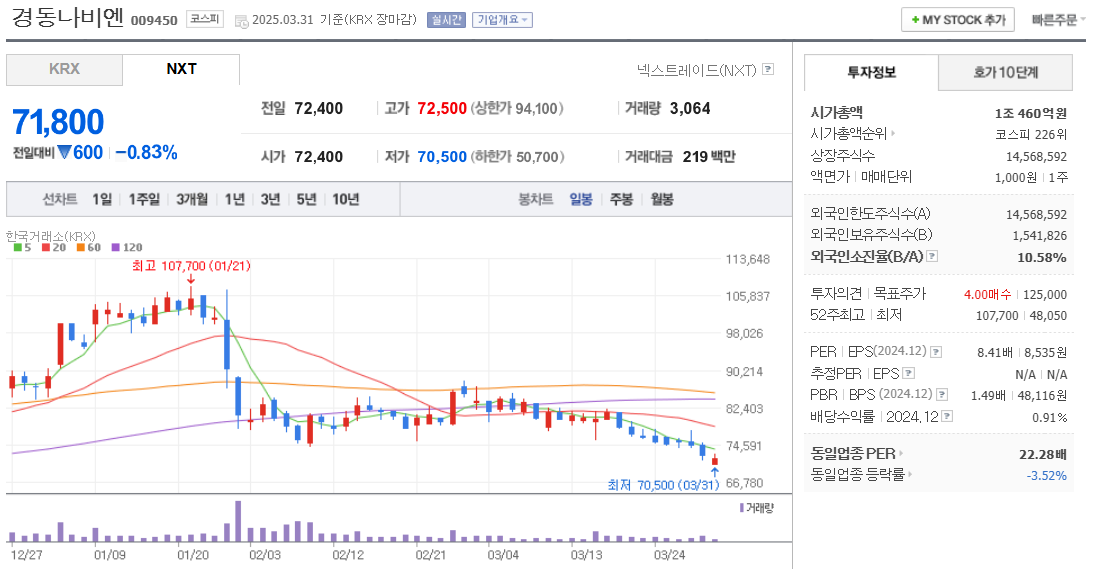Select the 3개월 line chart period

(x=192, y=199)
